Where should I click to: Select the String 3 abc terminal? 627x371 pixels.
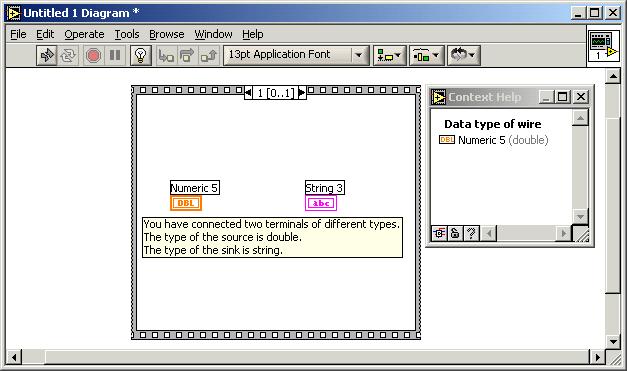(x=321, y=203)
